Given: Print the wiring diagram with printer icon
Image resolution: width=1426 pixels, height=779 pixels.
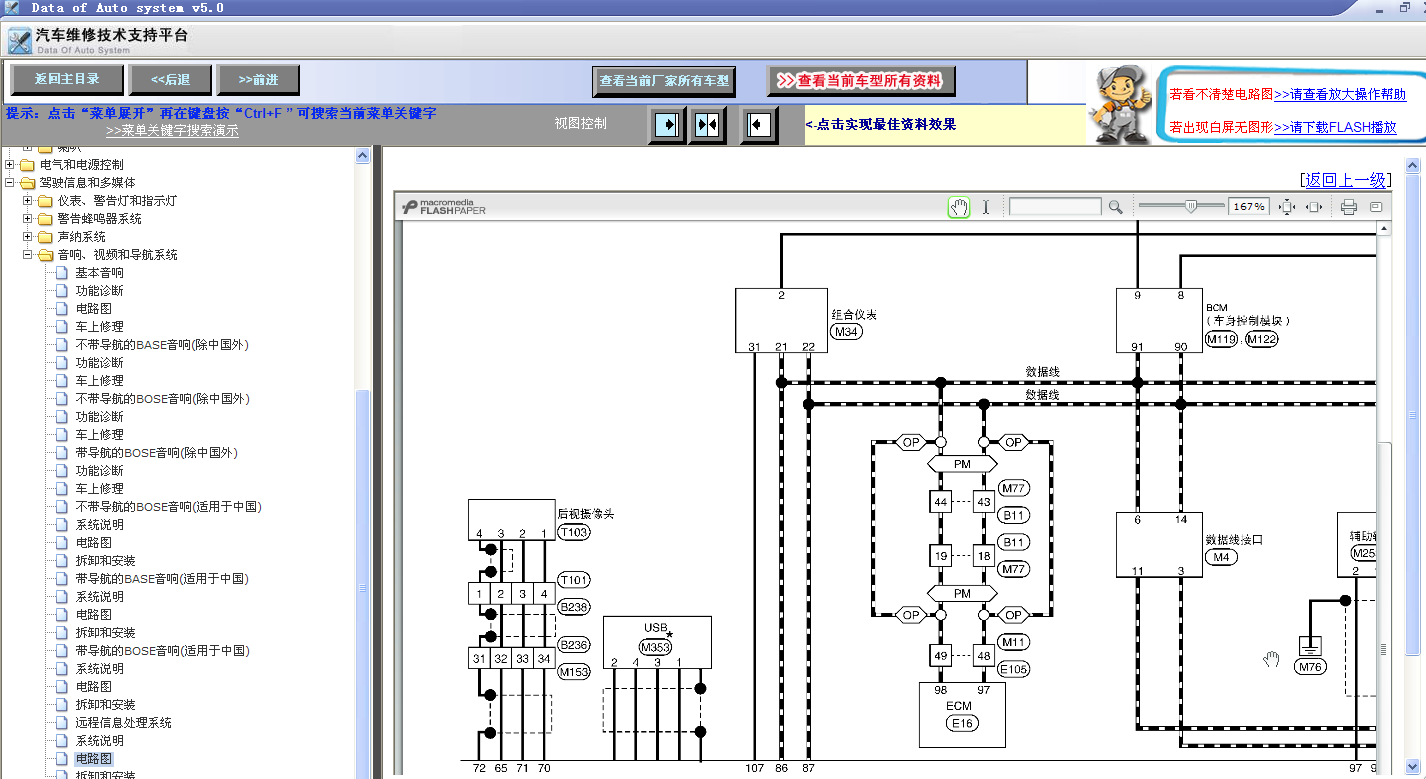Looking at the screenshot, I should tap(1349, 207).
